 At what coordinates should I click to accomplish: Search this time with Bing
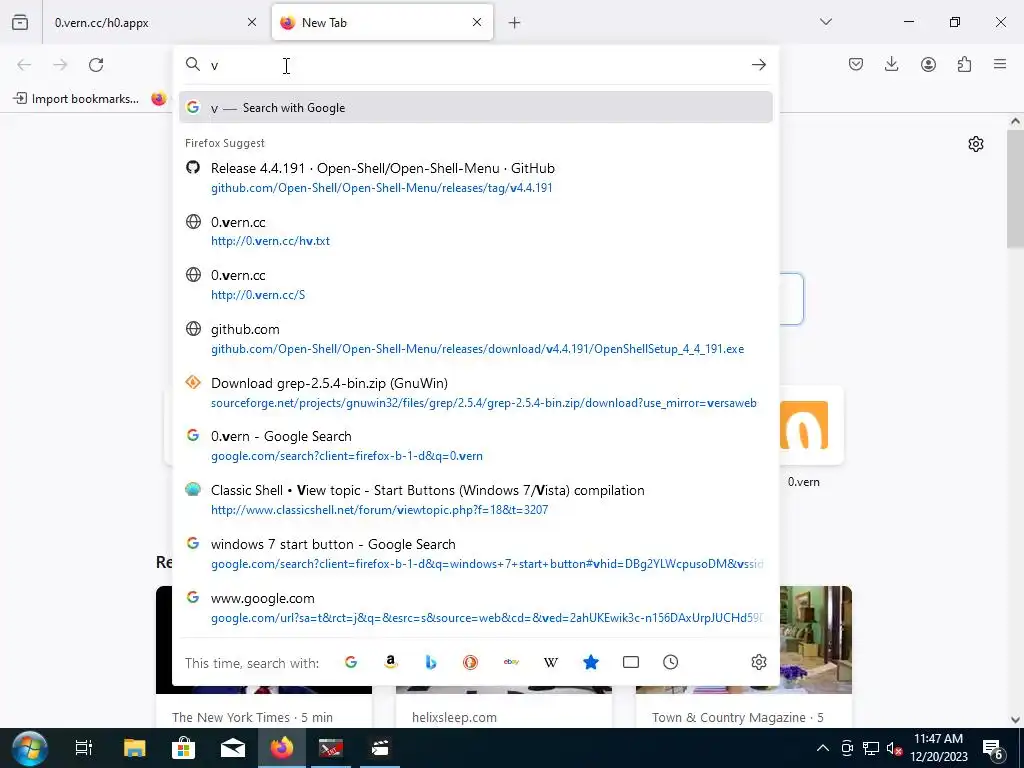coord(430,662)
